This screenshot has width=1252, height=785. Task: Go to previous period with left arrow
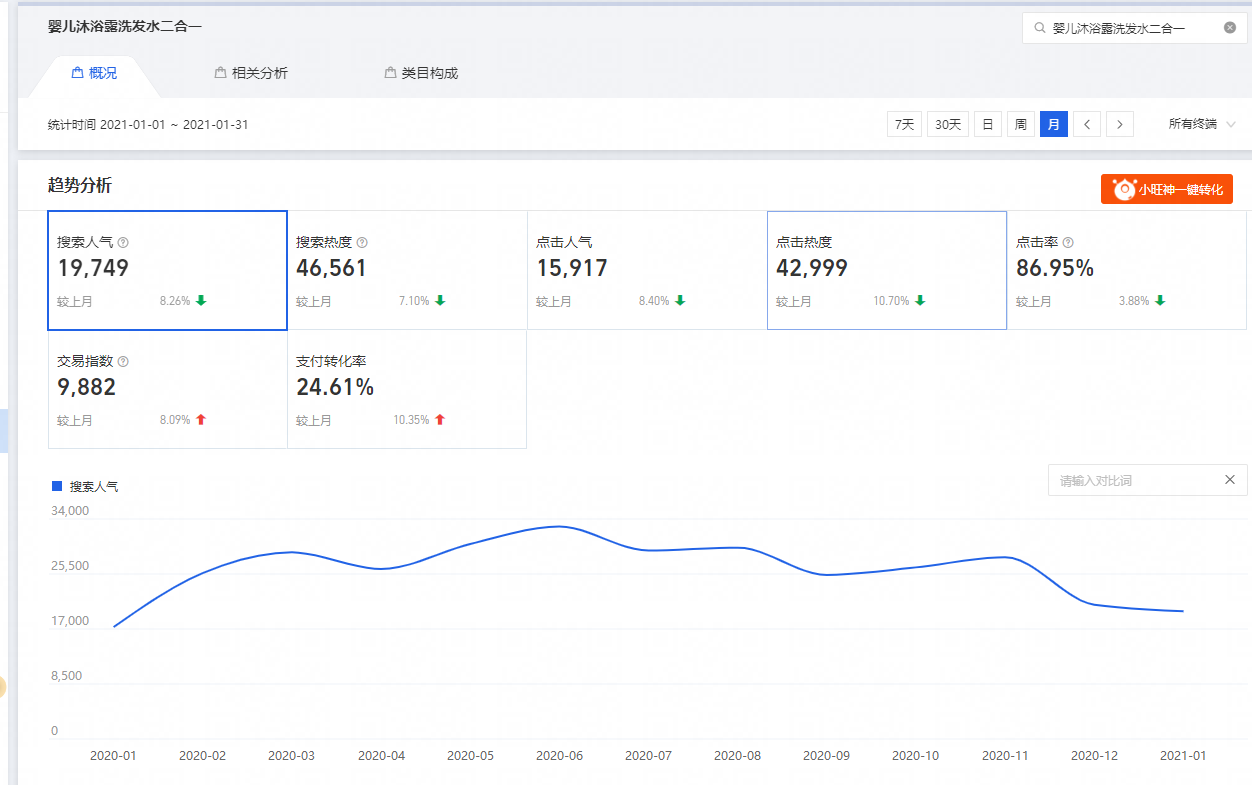pyautogui.click(x=1087, y=124)
